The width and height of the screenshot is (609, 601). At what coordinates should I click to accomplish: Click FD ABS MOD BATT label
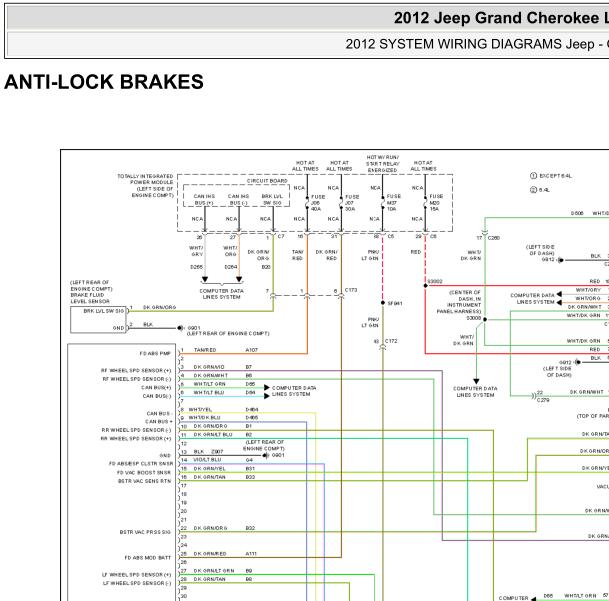[148, 557]
